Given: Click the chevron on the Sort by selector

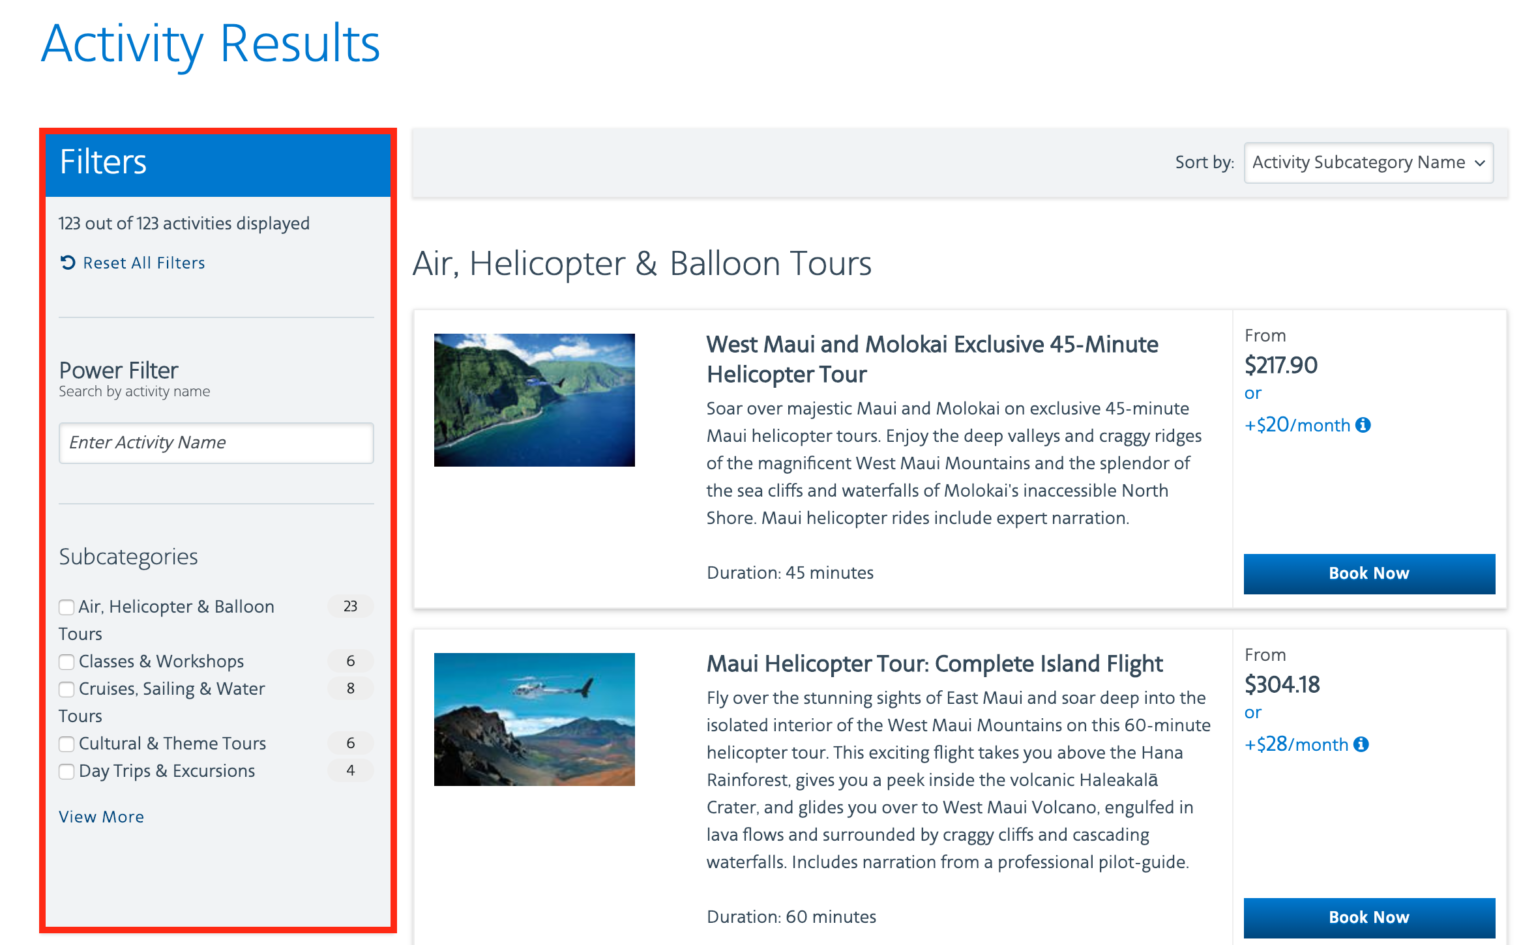Looking at the screenshot, I should [1479, 162].
